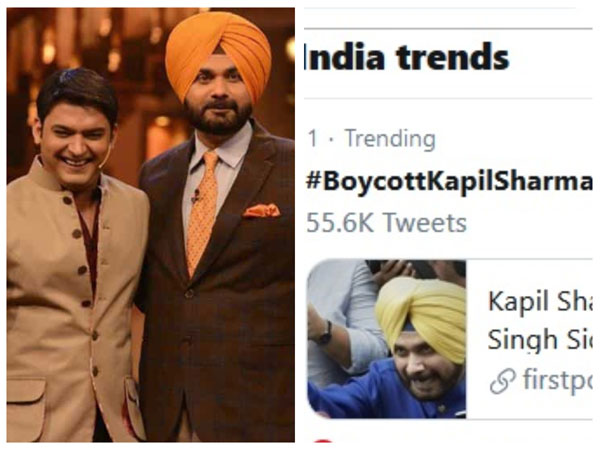
Task: Click the wristwatch in the news thumbnail
Action: tap(324, 332)
